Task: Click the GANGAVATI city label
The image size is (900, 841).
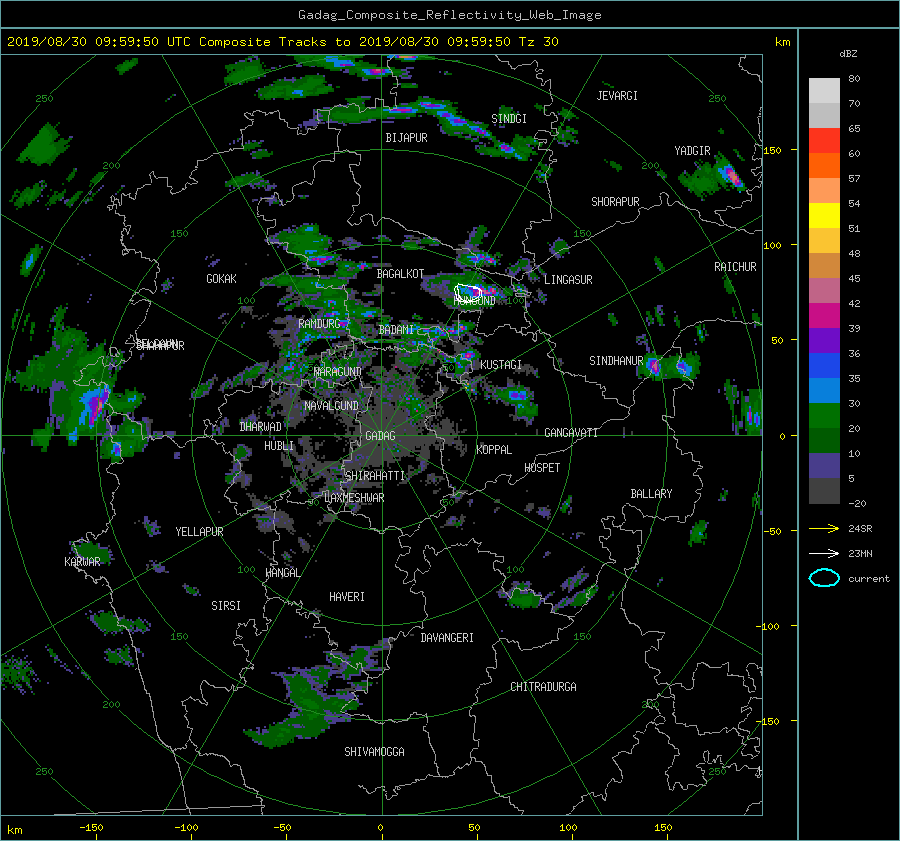Action: 571,433
